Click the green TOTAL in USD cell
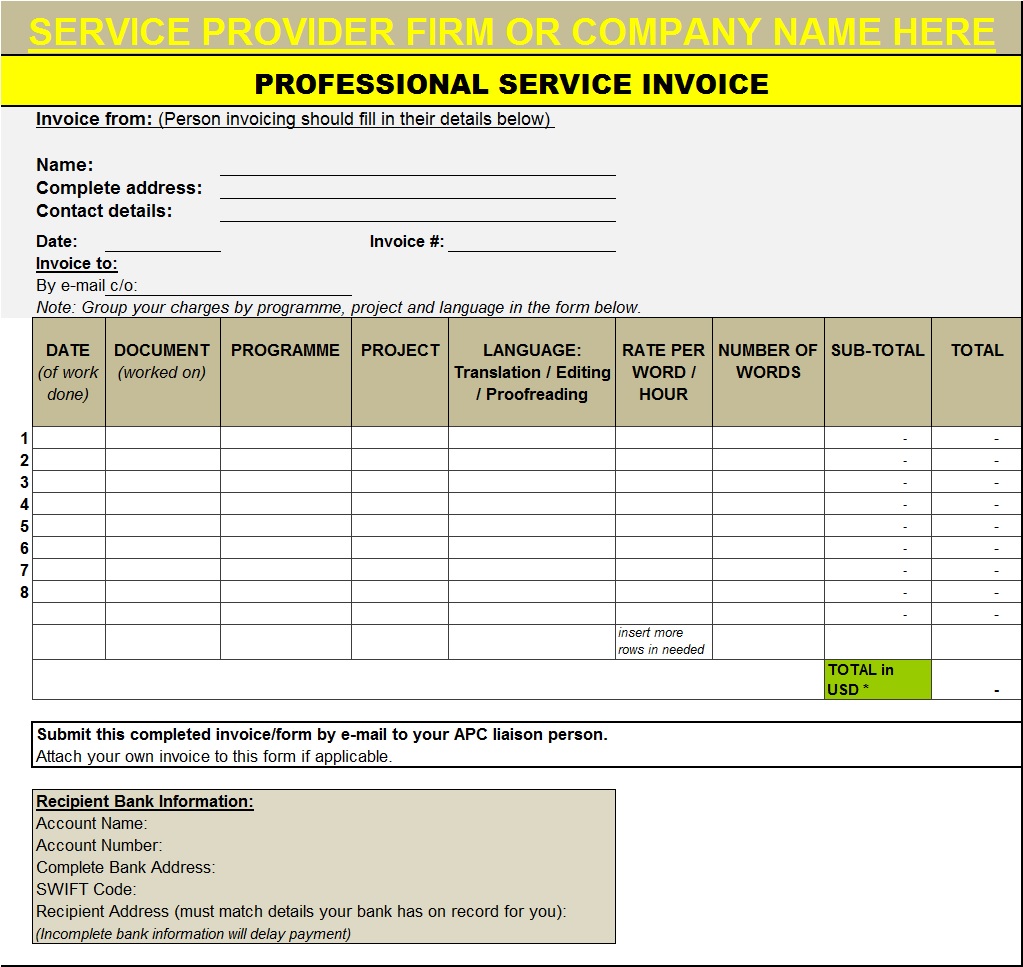 878,680
